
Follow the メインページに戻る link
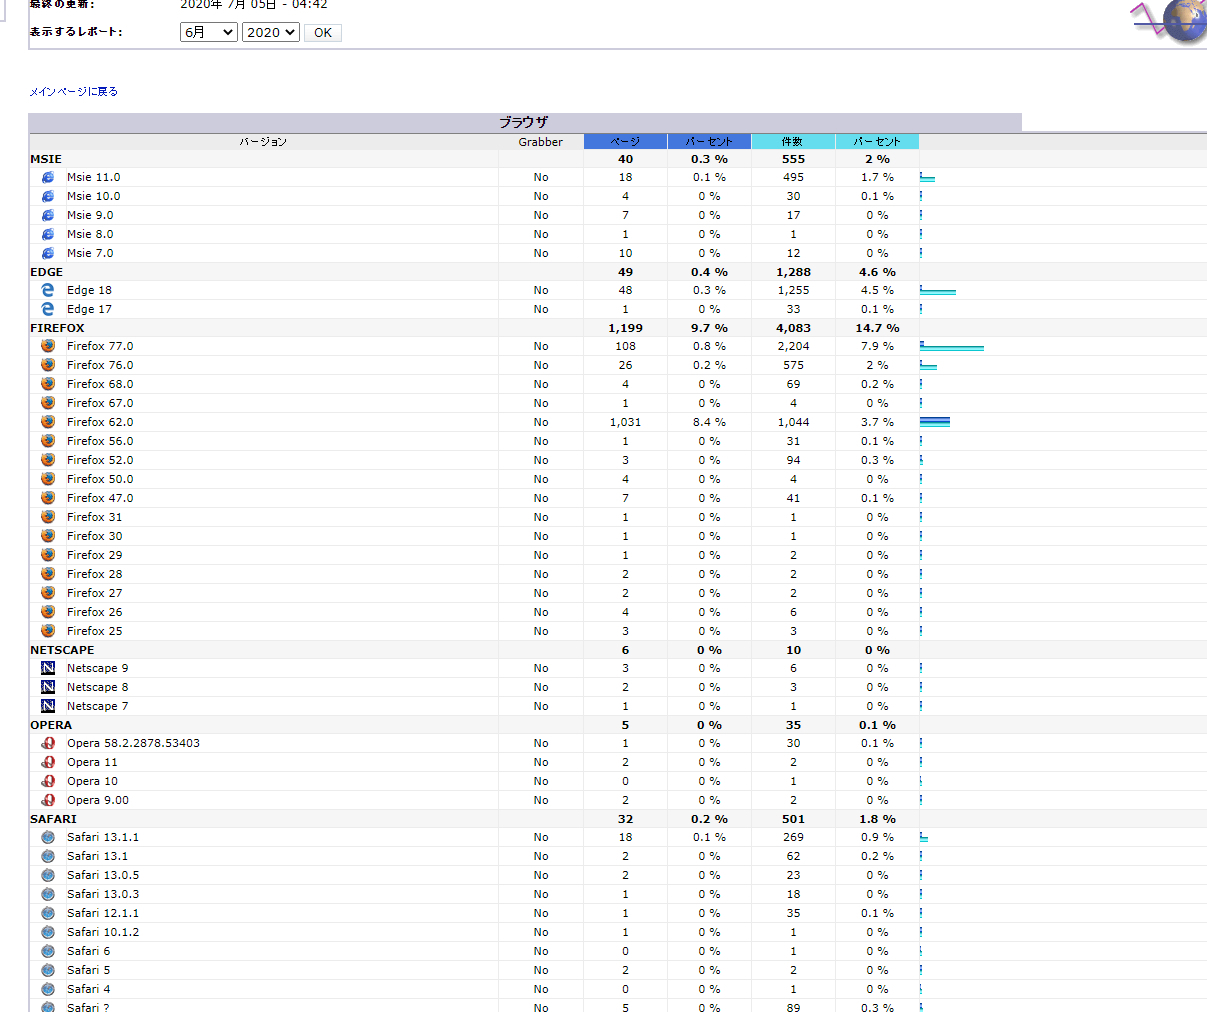point(74,91)
